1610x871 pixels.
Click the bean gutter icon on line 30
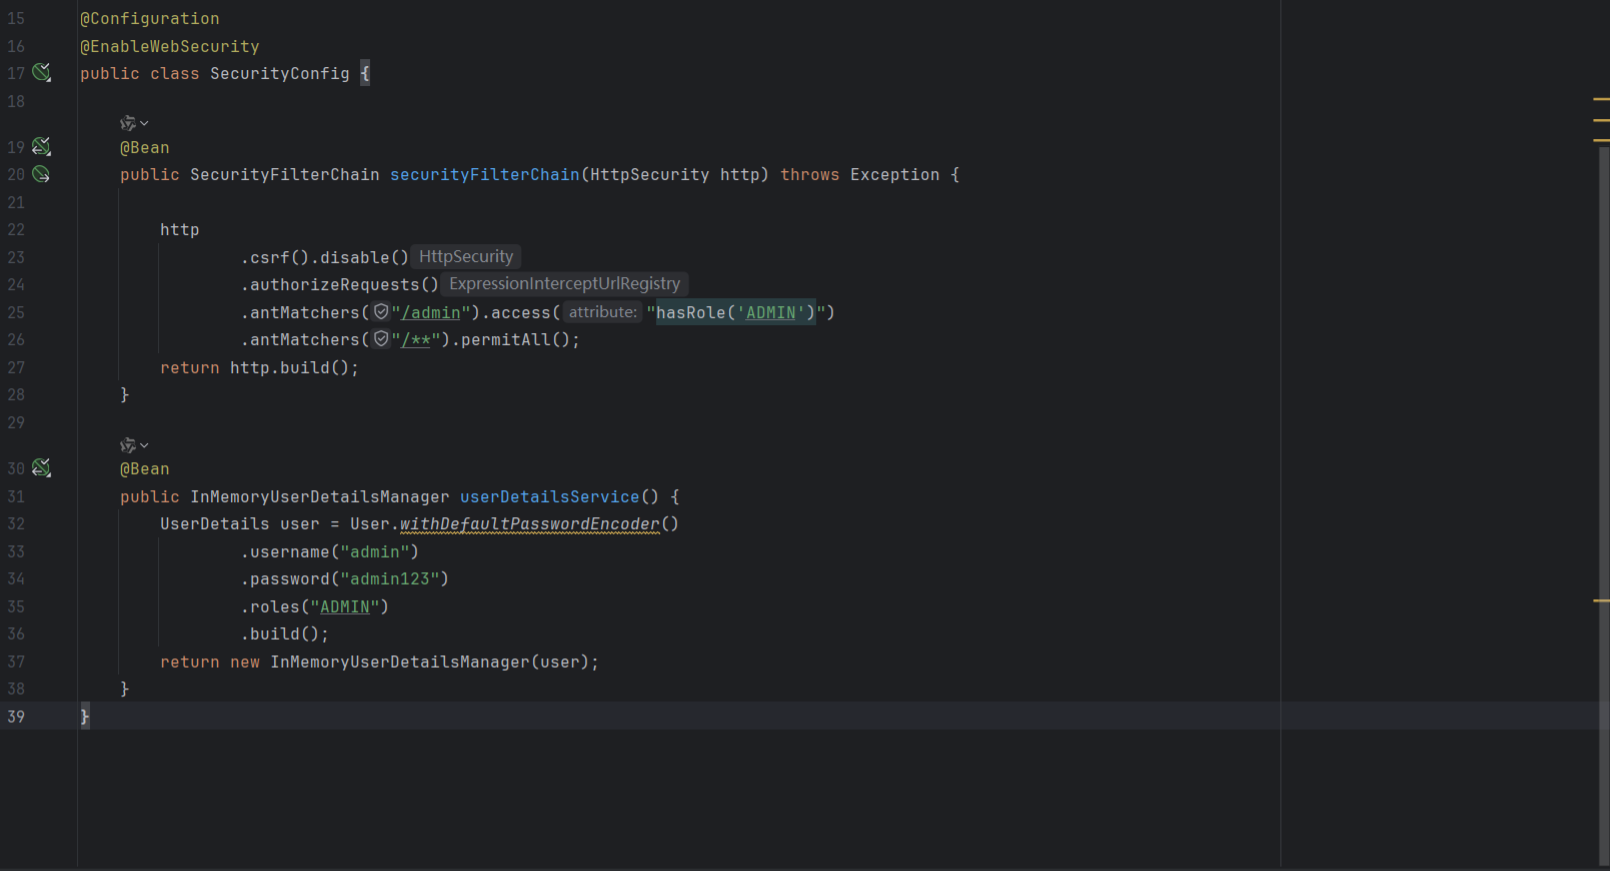41,468
